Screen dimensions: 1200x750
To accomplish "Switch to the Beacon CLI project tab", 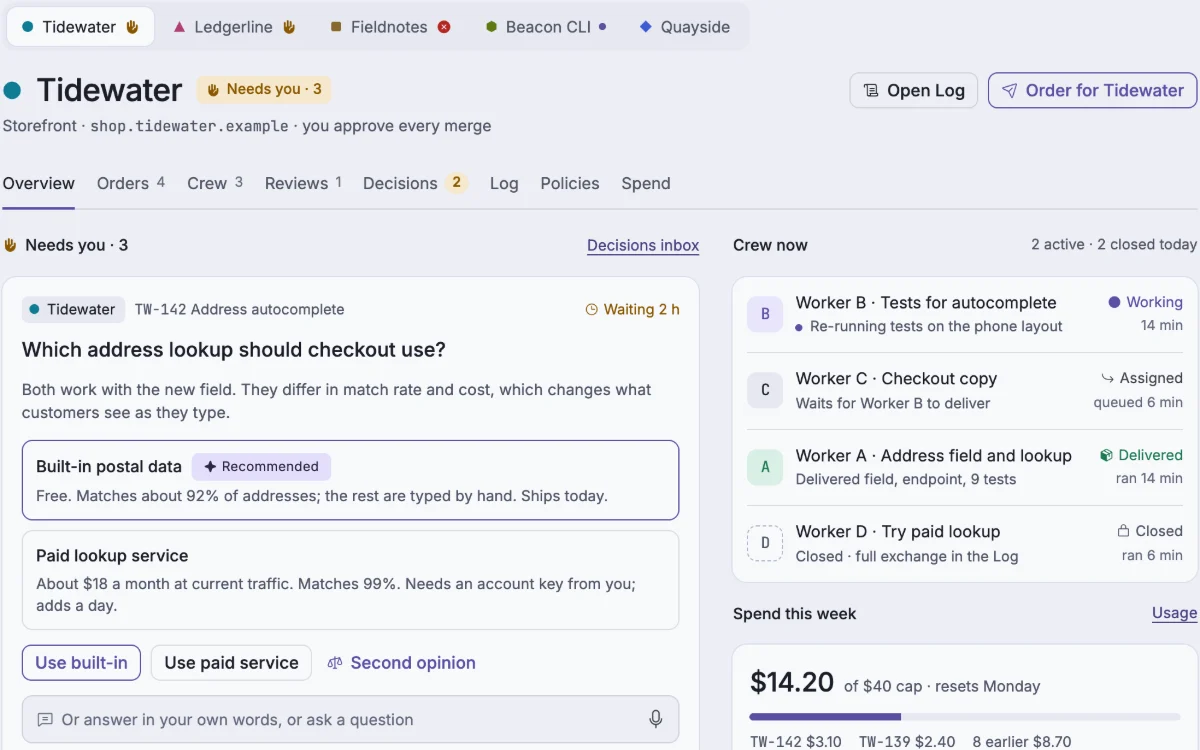I will pyautogui.click(x=546, y=27).
